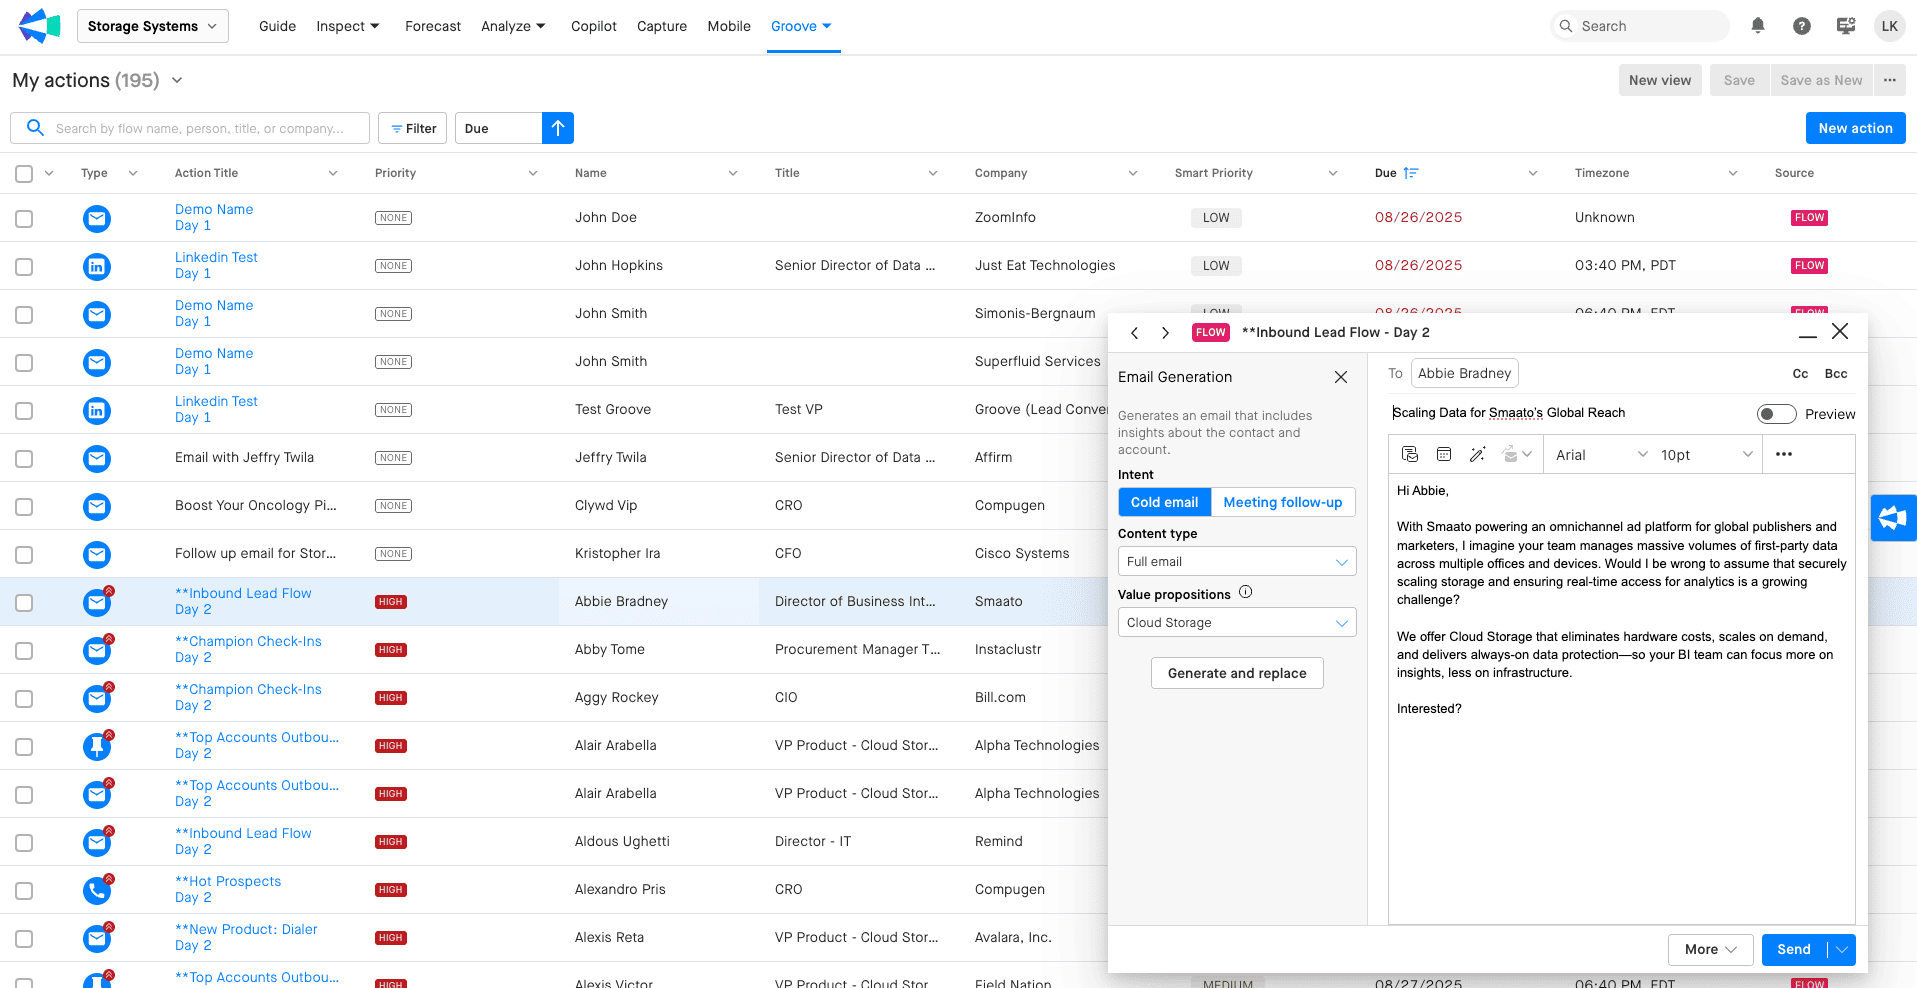Viewport: 1917px width, 988px height.
Task: Open the calendar scheduling icon in the editor
Action: coord(1443,454)
